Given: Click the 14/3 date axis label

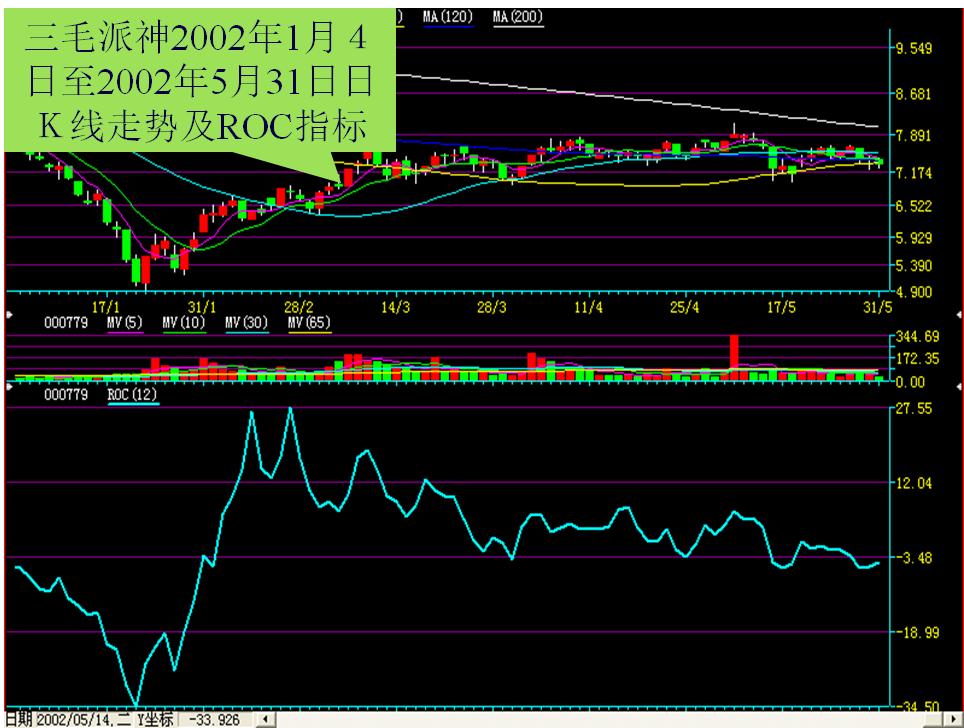Looking at the screenshot, I should [395, 307].
